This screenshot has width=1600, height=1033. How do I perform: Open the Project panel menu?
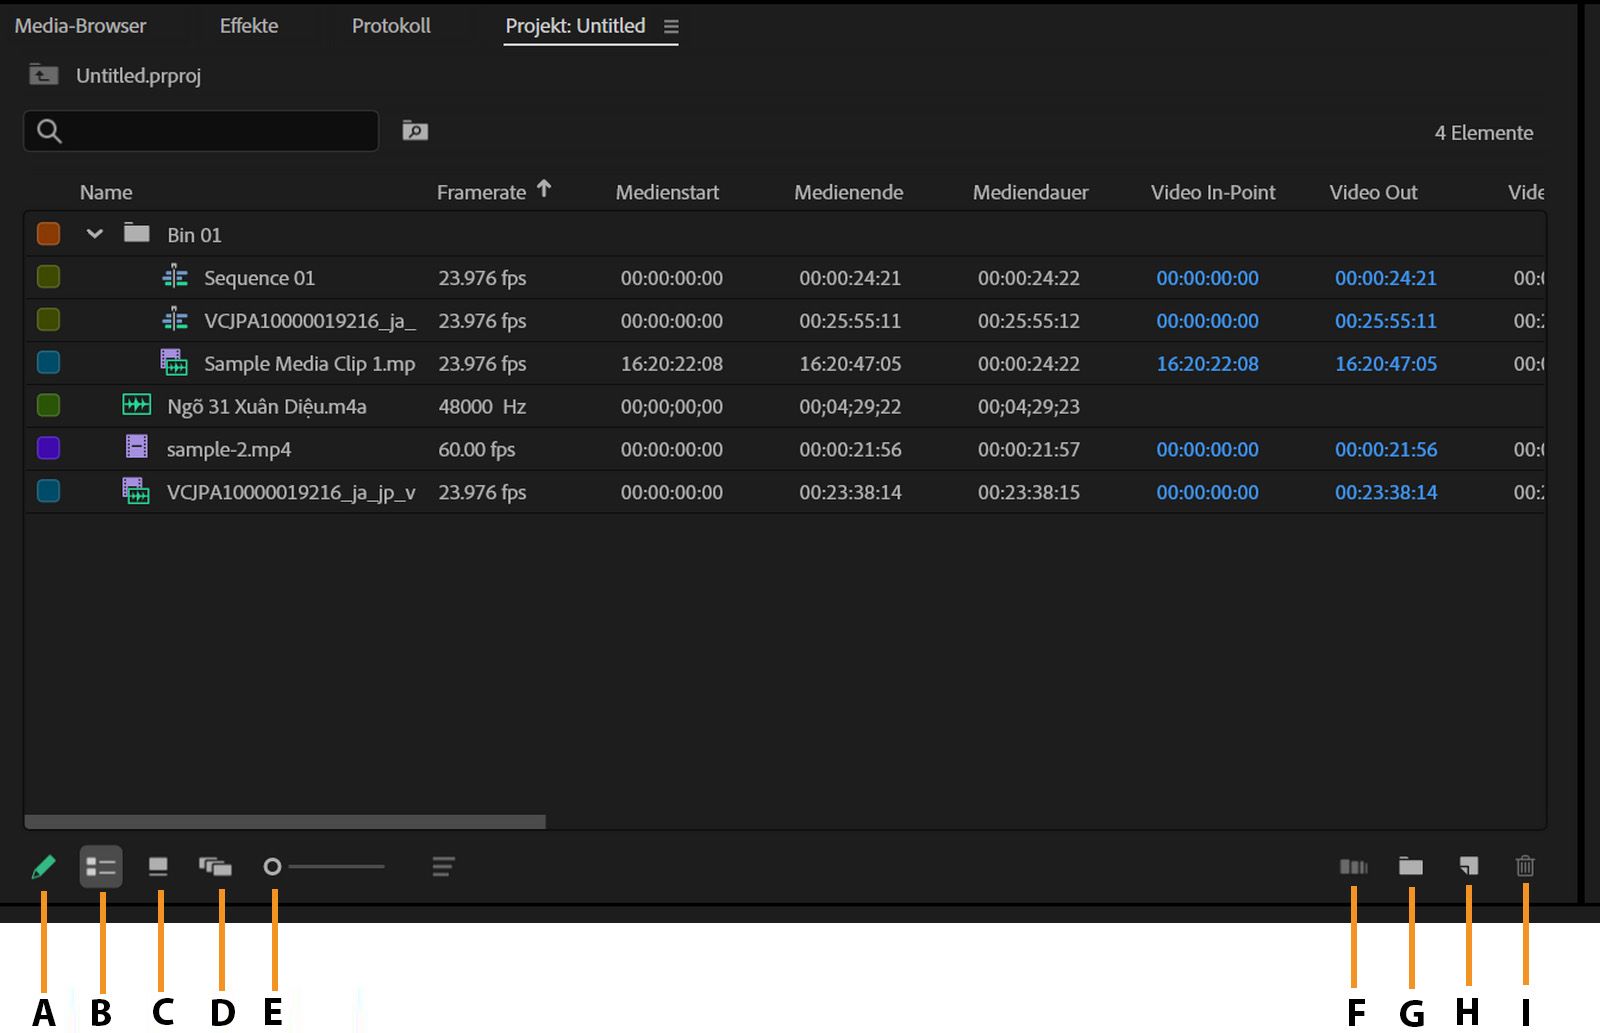(670, 27)
